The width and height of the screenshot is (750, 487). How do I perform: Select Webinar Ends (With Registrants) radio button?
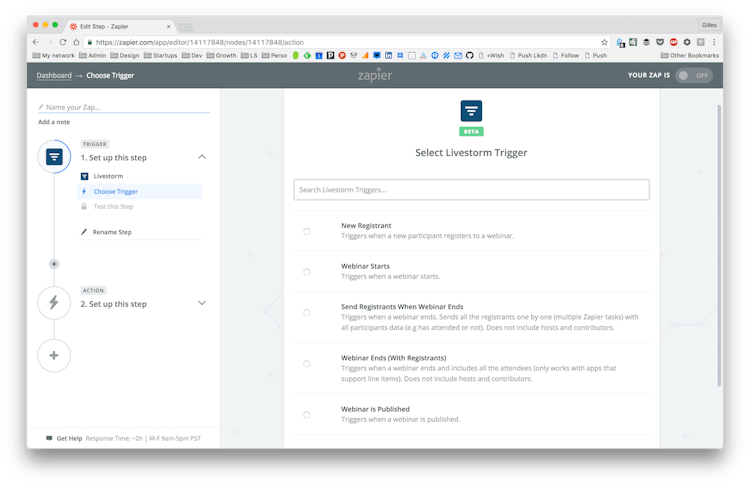(307, 364)
